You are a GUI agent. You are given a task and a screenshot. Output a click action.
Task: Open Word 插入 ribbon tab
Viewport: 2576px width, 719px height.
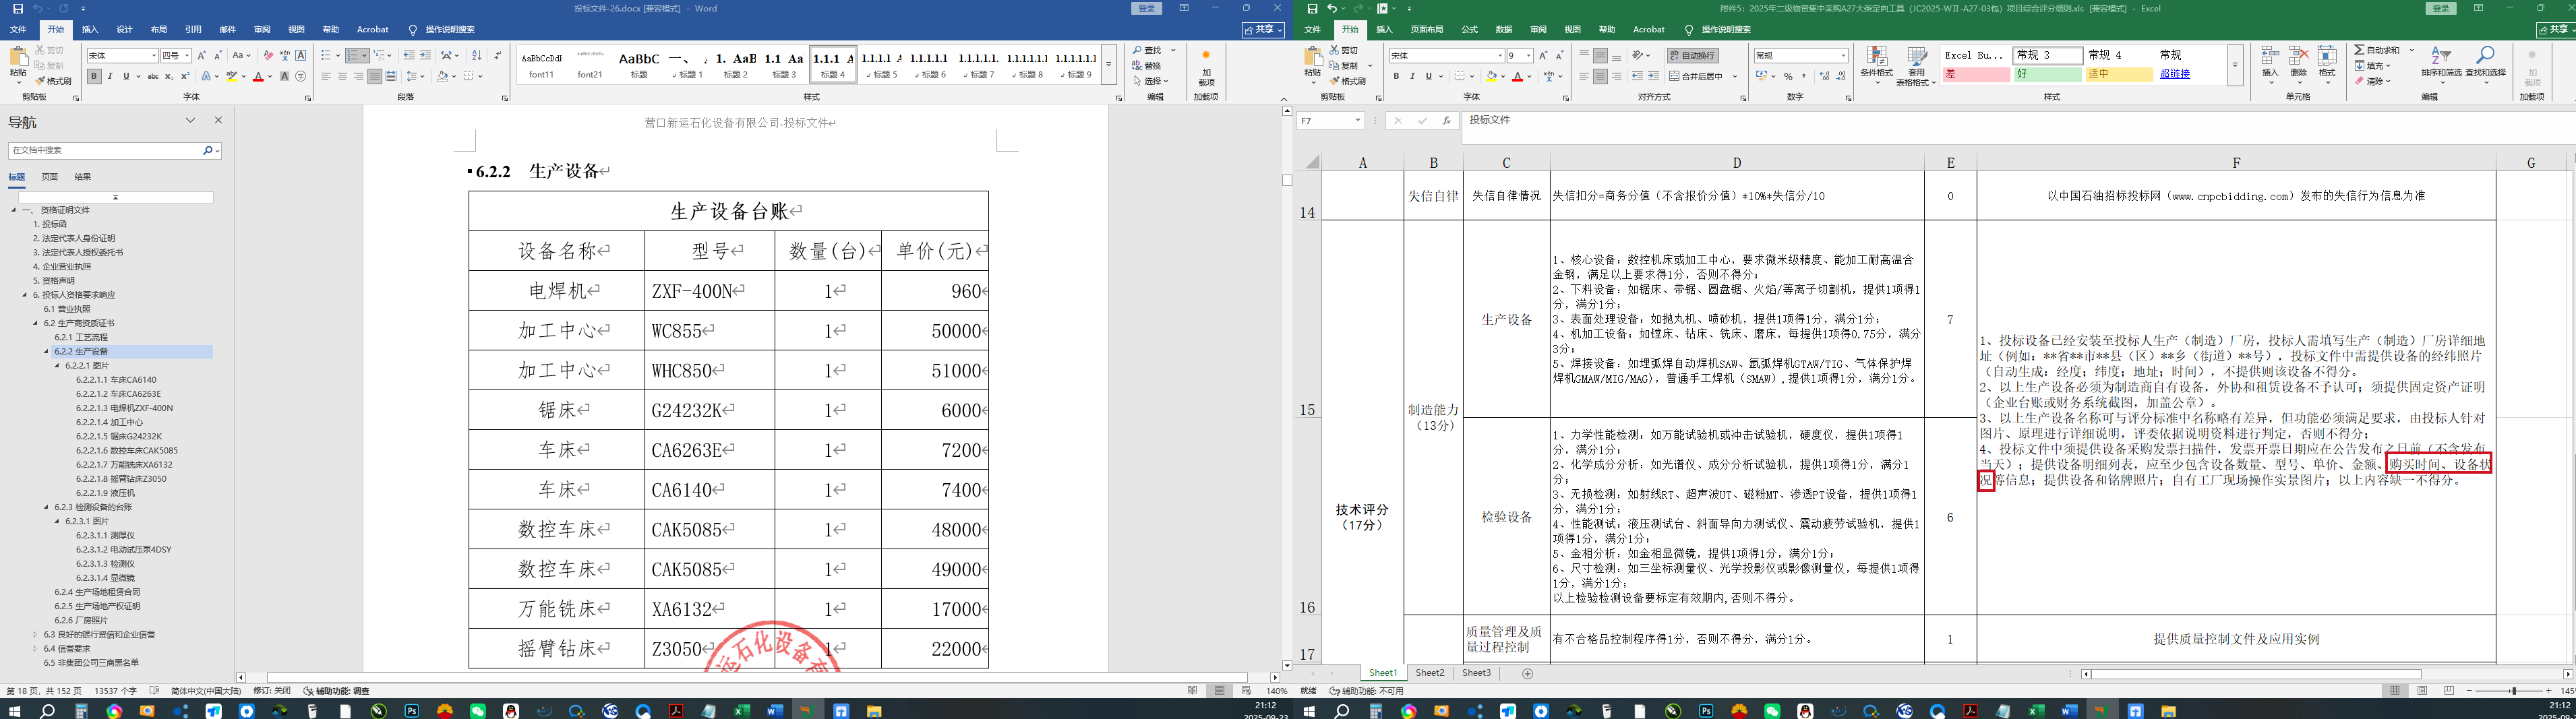click(90, 30)
